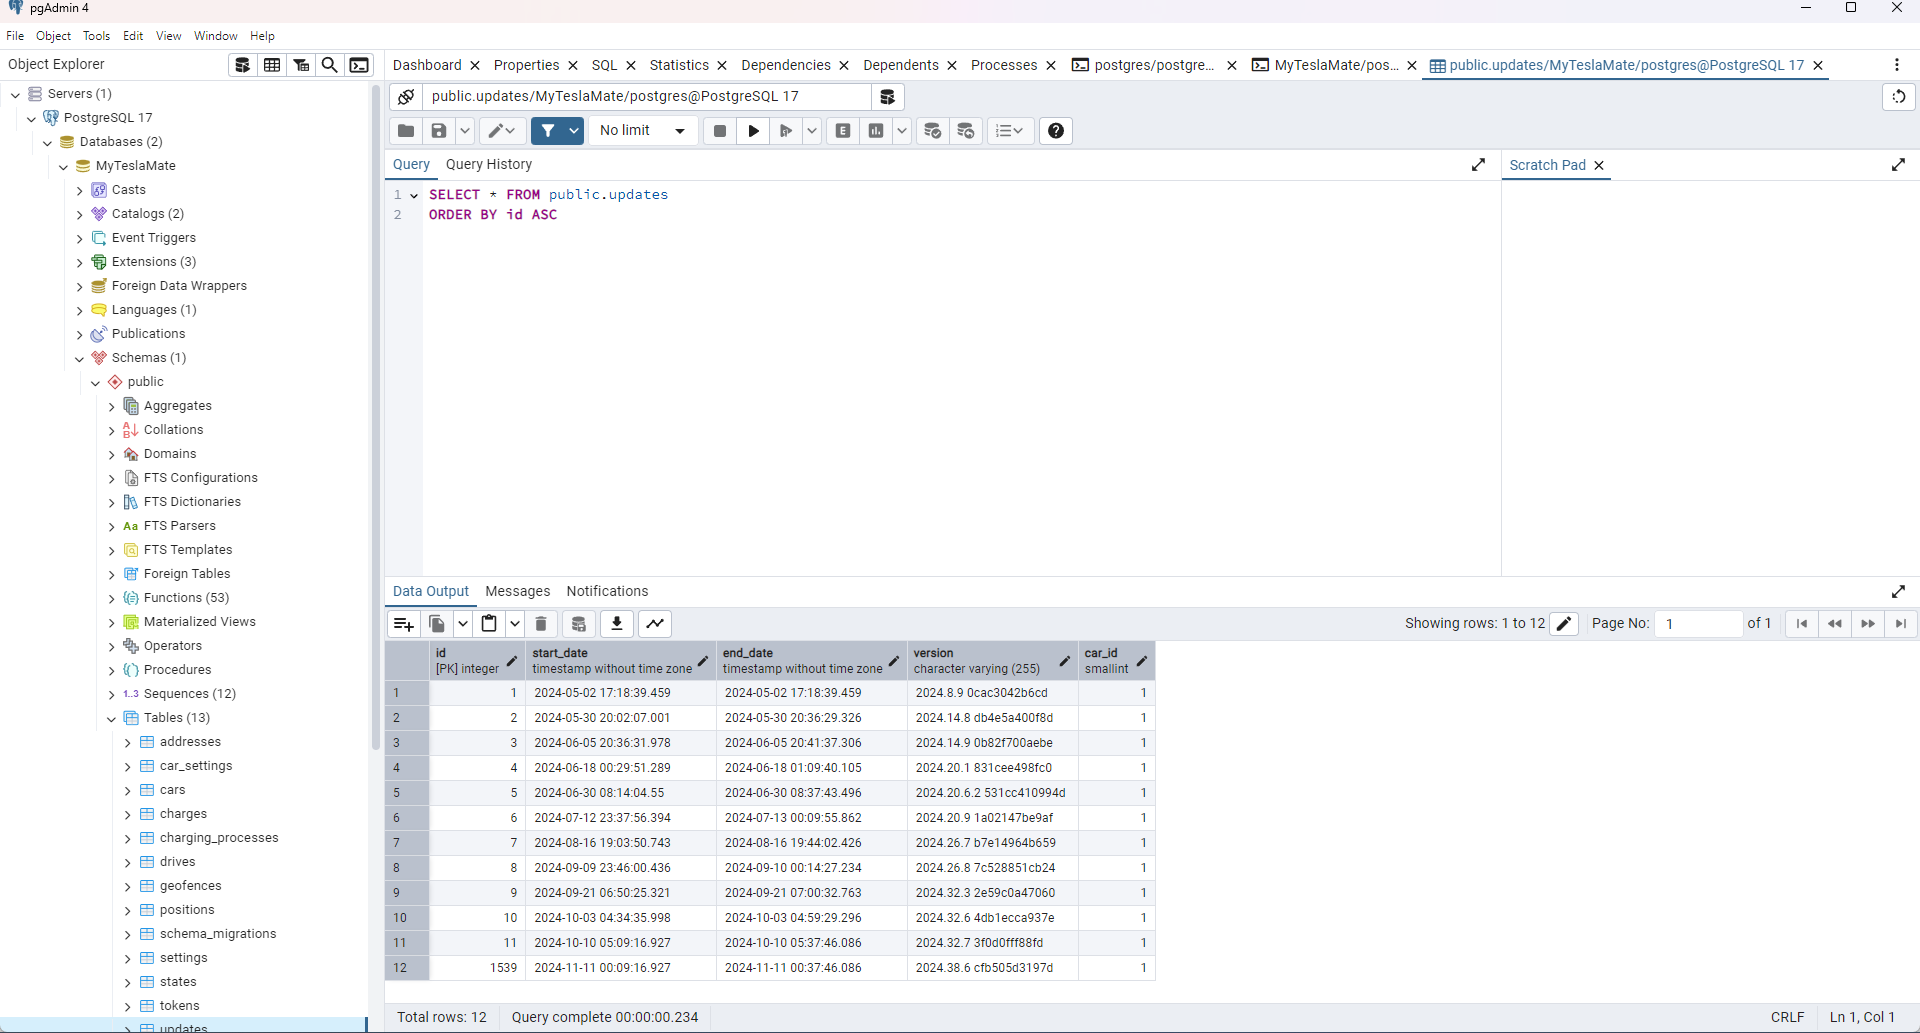Open the Tools menu

tap(96, 36)
